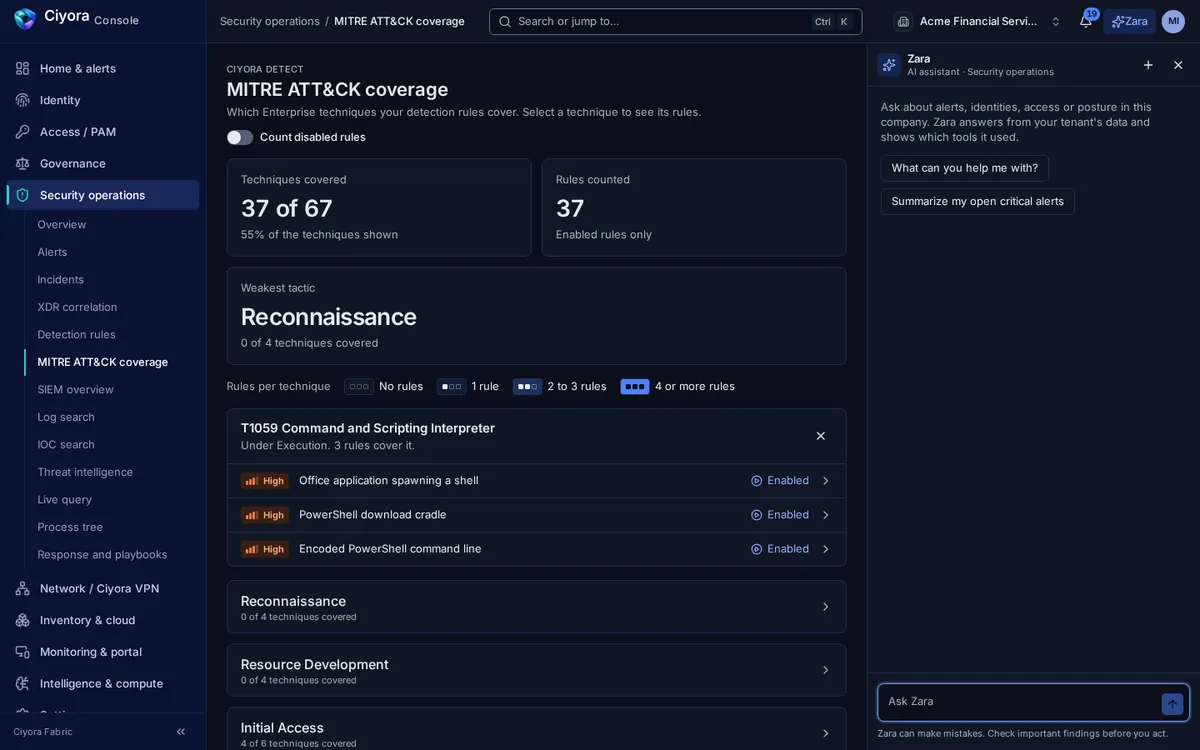Image resolution: width=1200 pixels, height=750 pixels.
Task: Open Monitoring & portal section
Action: point(103,652)
